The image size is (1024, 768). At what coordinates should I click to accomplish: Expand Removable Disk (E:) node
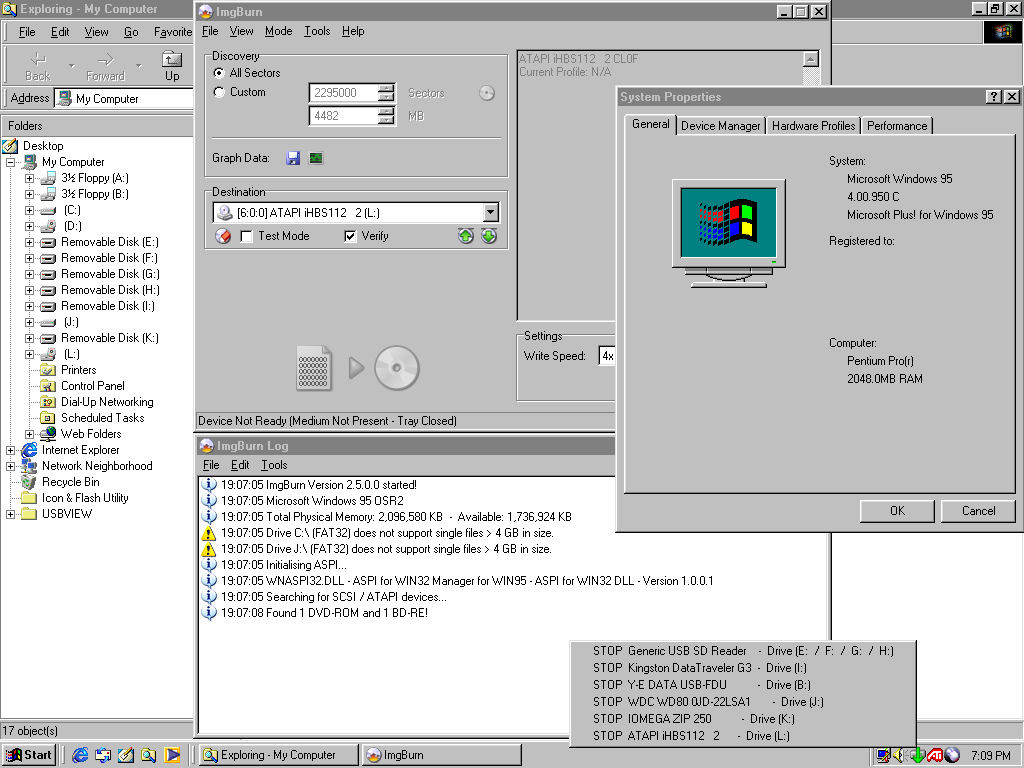[29, 242]
